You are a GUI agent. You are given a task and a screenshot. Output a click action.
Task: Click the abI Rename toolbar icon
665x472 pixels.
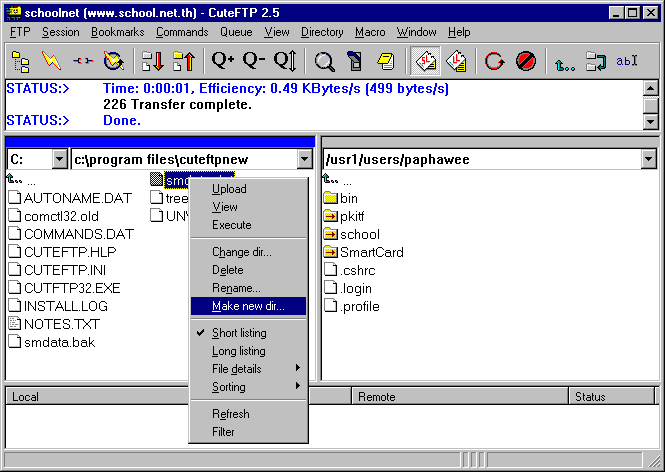click(627, 61)
